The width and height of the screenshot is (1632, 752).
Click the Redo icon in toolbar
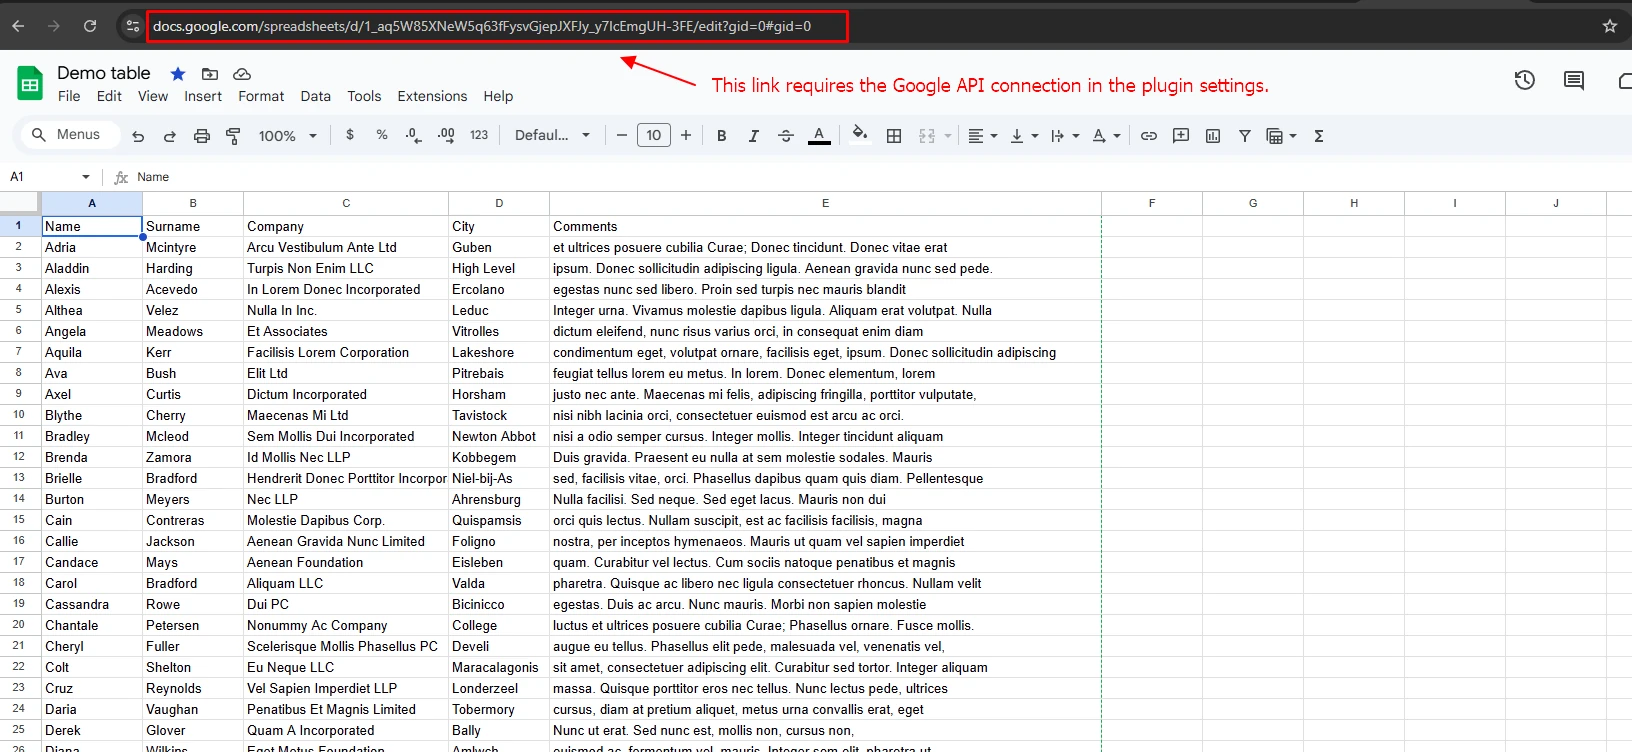pos(170,136)
